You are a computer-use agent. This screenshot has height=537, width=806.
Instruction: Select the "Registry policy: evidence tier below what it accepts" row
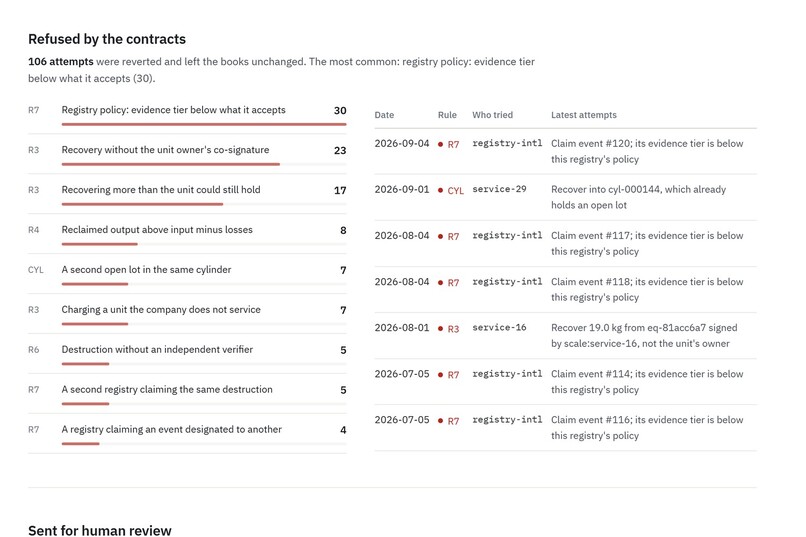(x=187, y=114)
